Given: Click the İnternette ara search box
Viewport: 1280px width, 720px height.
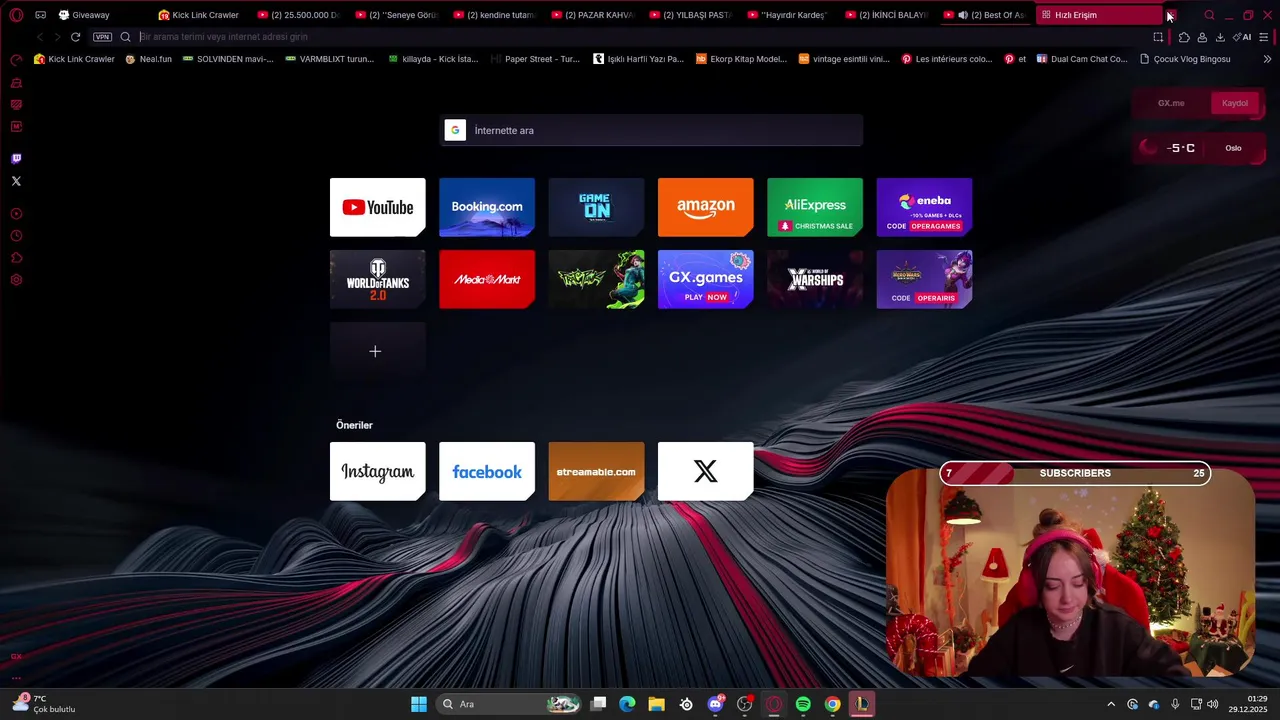Looking at the screenshot, I should (652, 130).
